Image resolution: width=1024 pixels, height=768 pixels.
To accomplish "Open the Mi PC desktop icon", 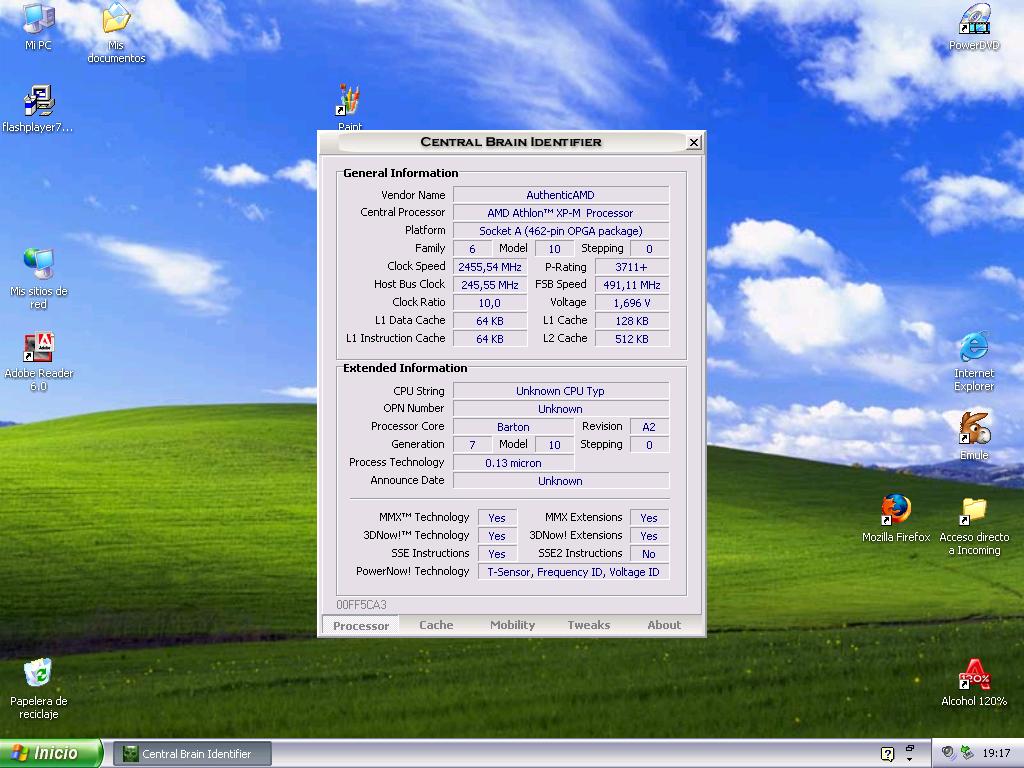I will [38, 20].
